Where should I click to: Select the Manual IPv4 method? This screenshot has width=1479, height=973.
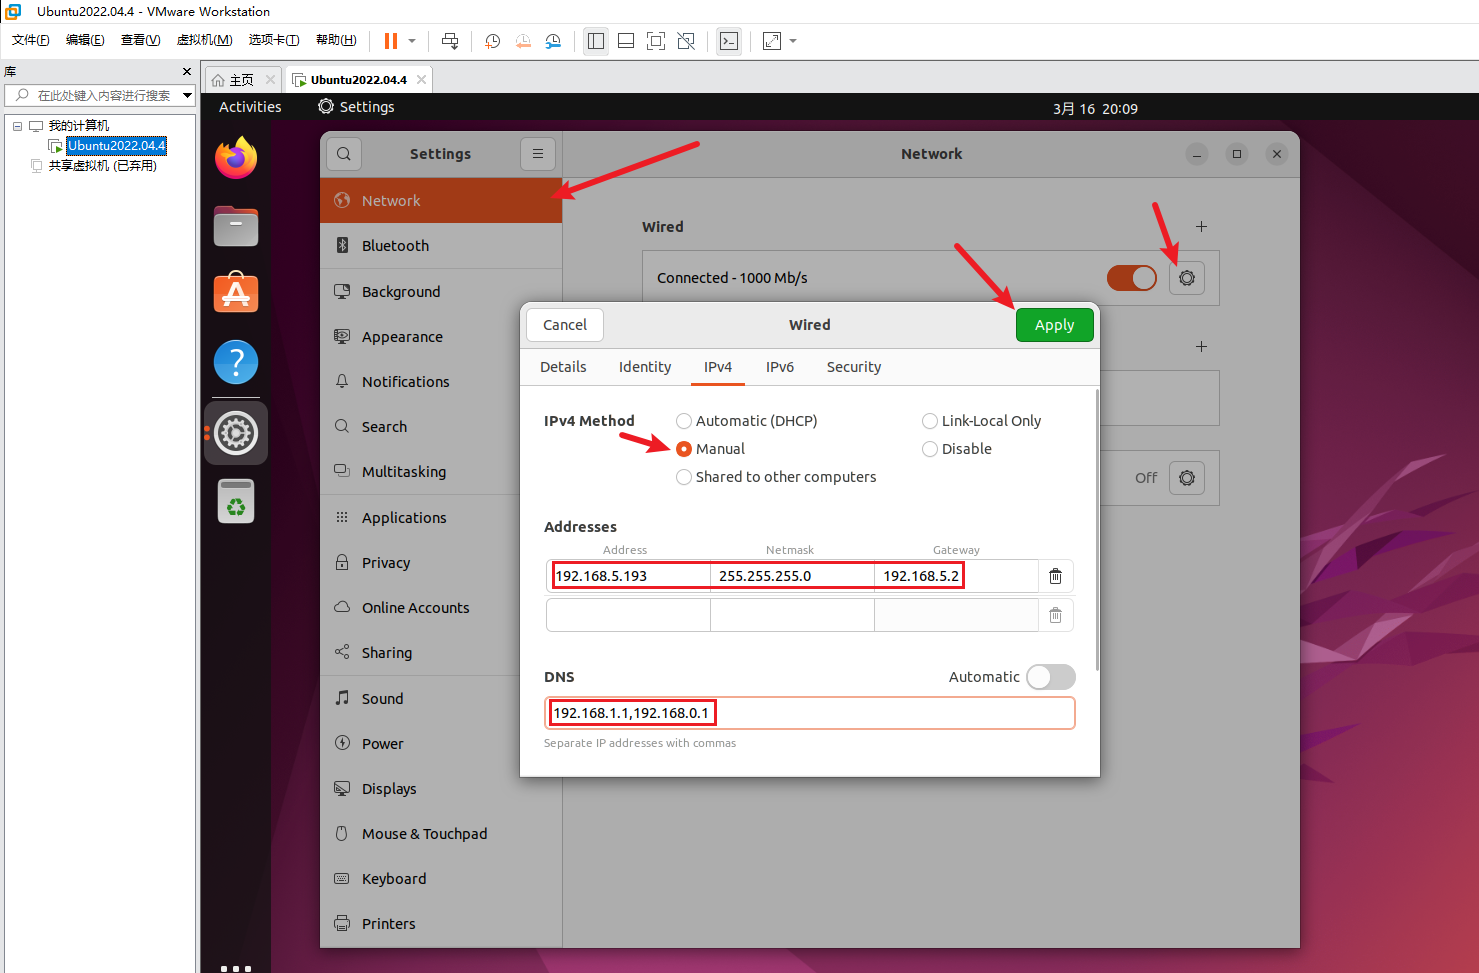click(x=711, y=449)
